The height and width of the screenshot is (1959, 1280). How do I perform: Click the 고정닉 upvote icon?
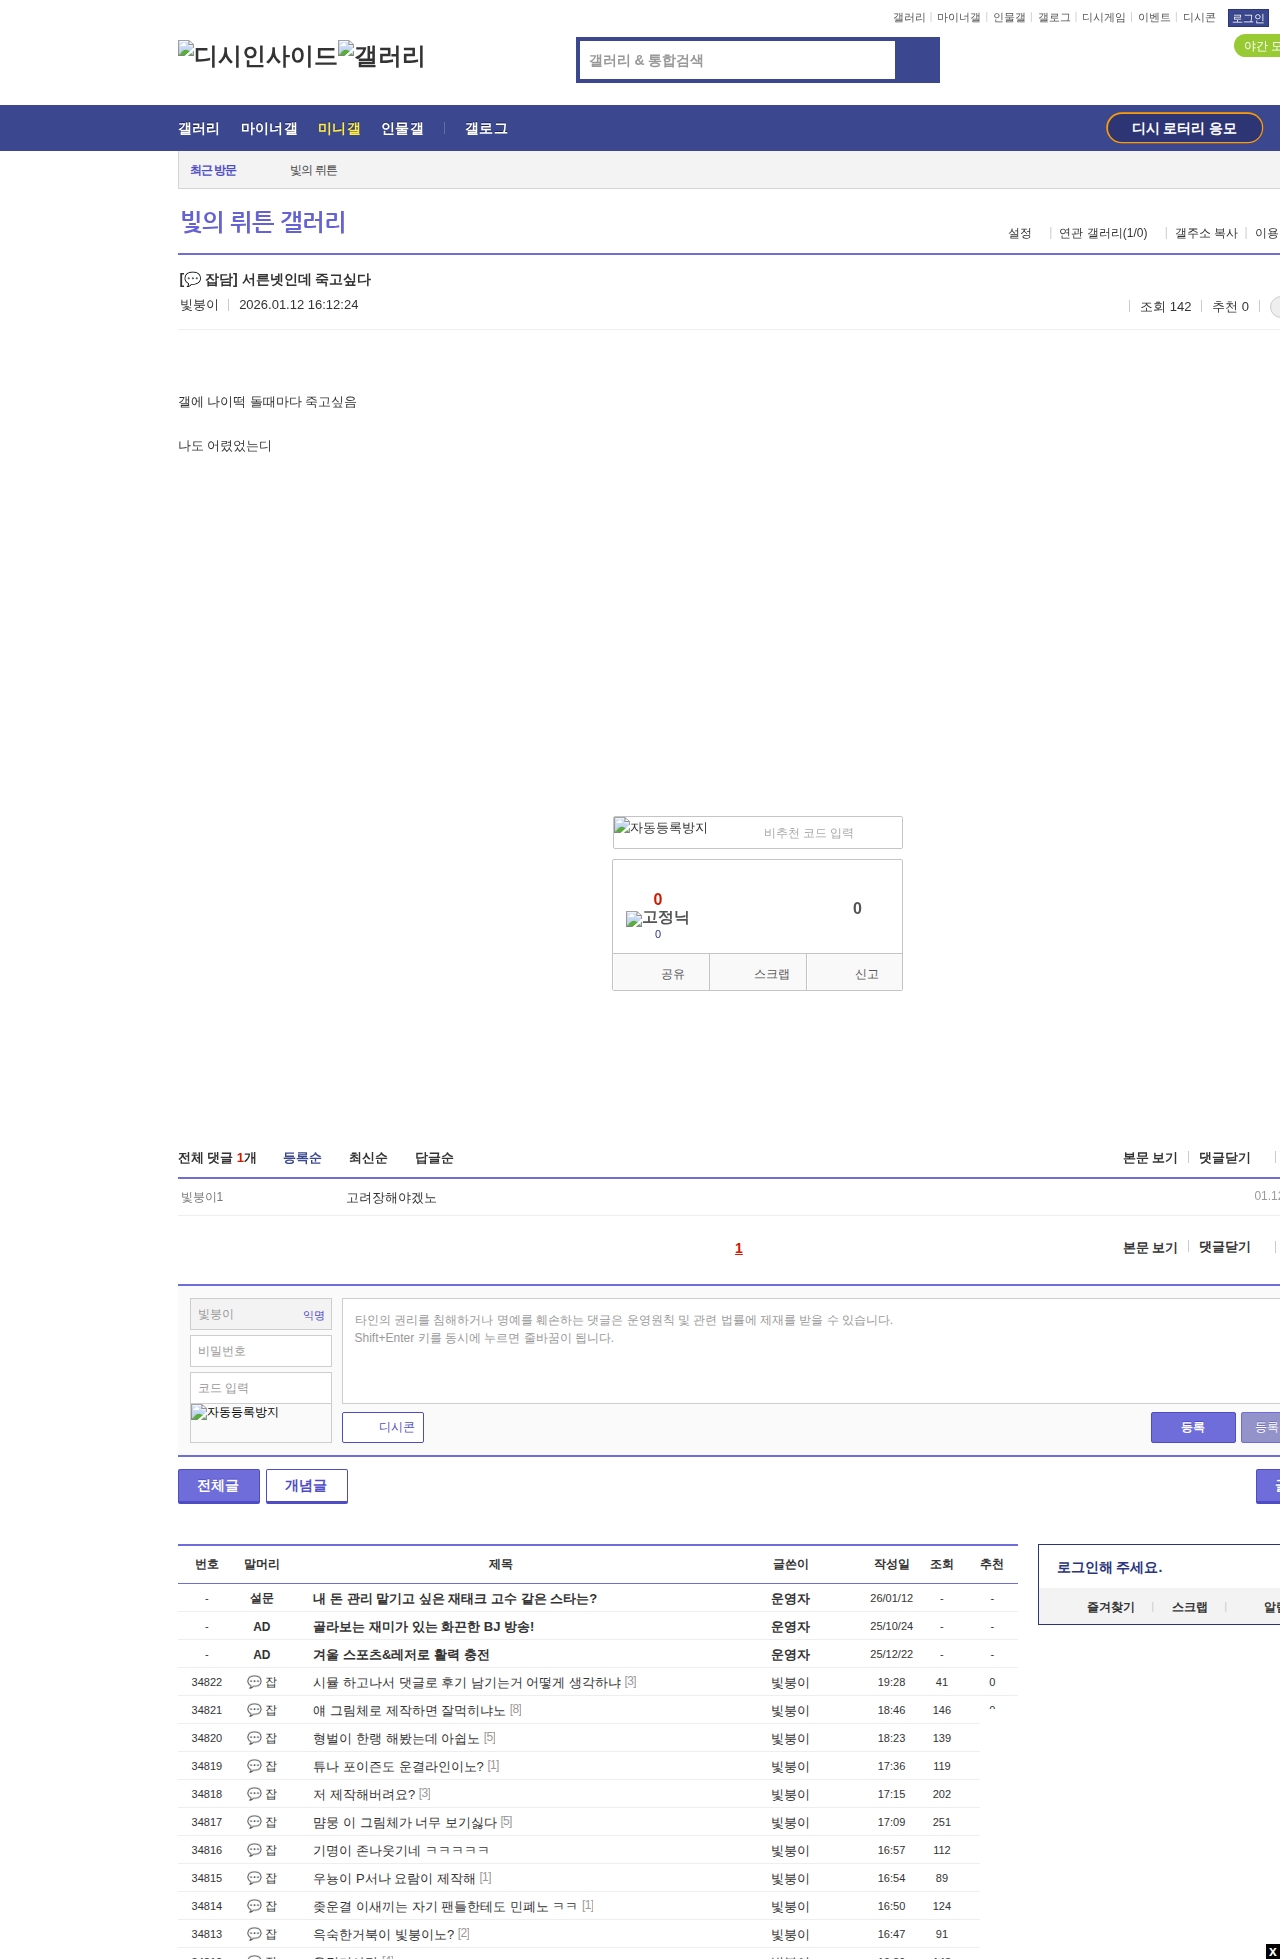point(657,918)
